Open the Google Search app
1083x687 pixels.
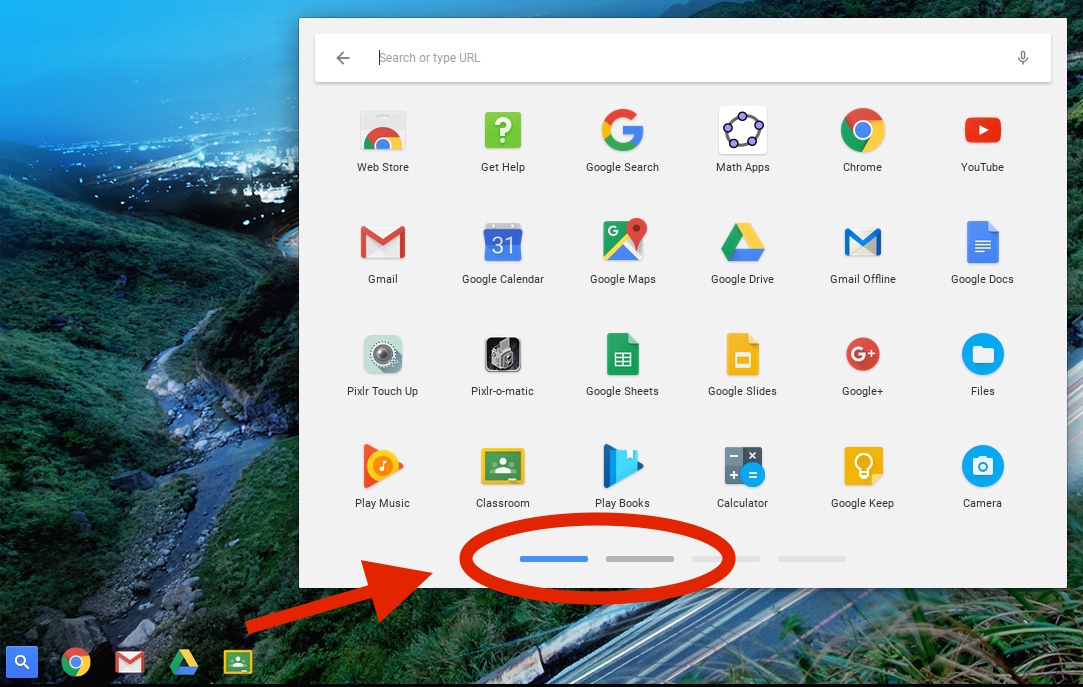(622, 130)
